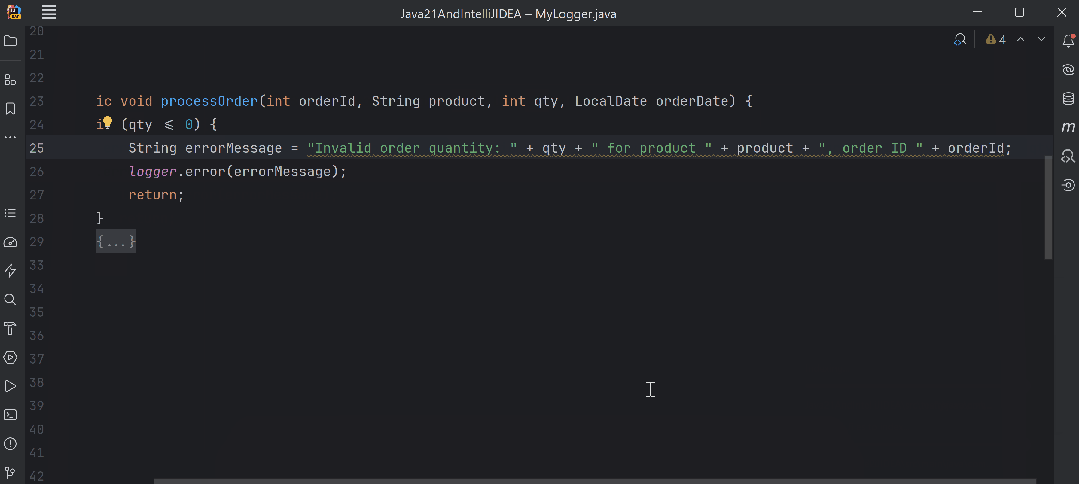Open the main hamburger menu

coord(49,12)
